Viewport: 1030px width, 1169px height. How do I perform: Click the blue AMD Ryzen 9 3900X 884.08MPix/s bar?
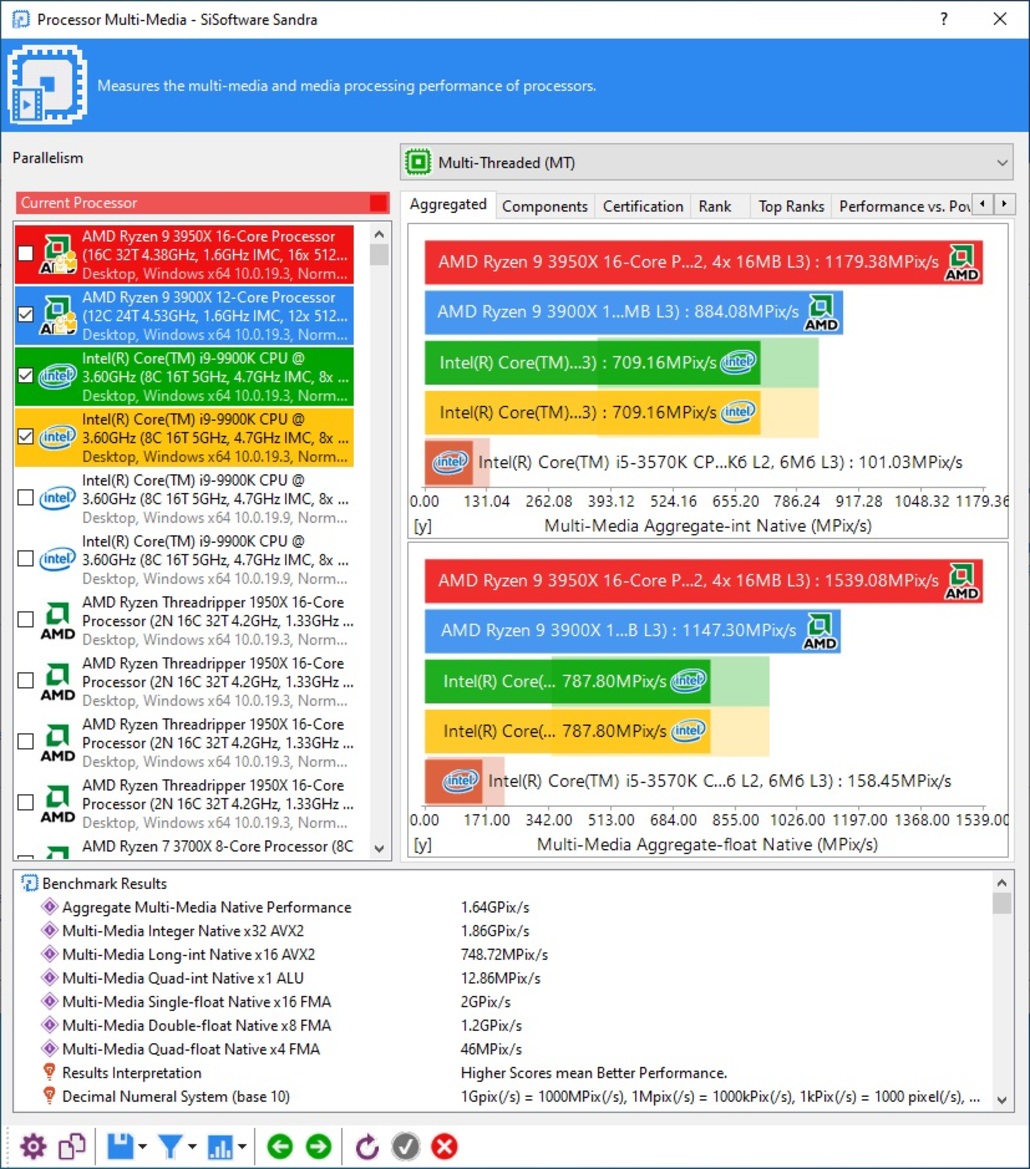pyautogui.click(x=634, y=312)
